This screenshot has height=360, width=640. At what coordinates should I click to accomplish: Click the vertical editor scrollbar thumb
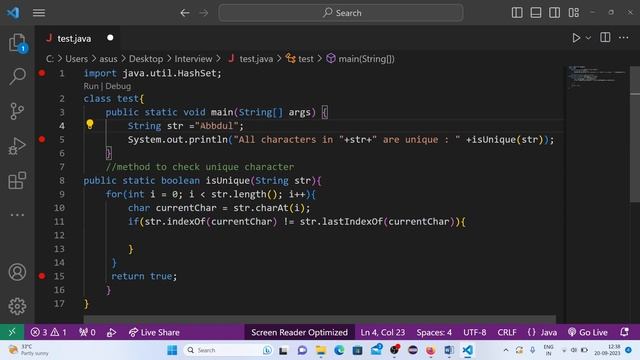click(635, 134)
